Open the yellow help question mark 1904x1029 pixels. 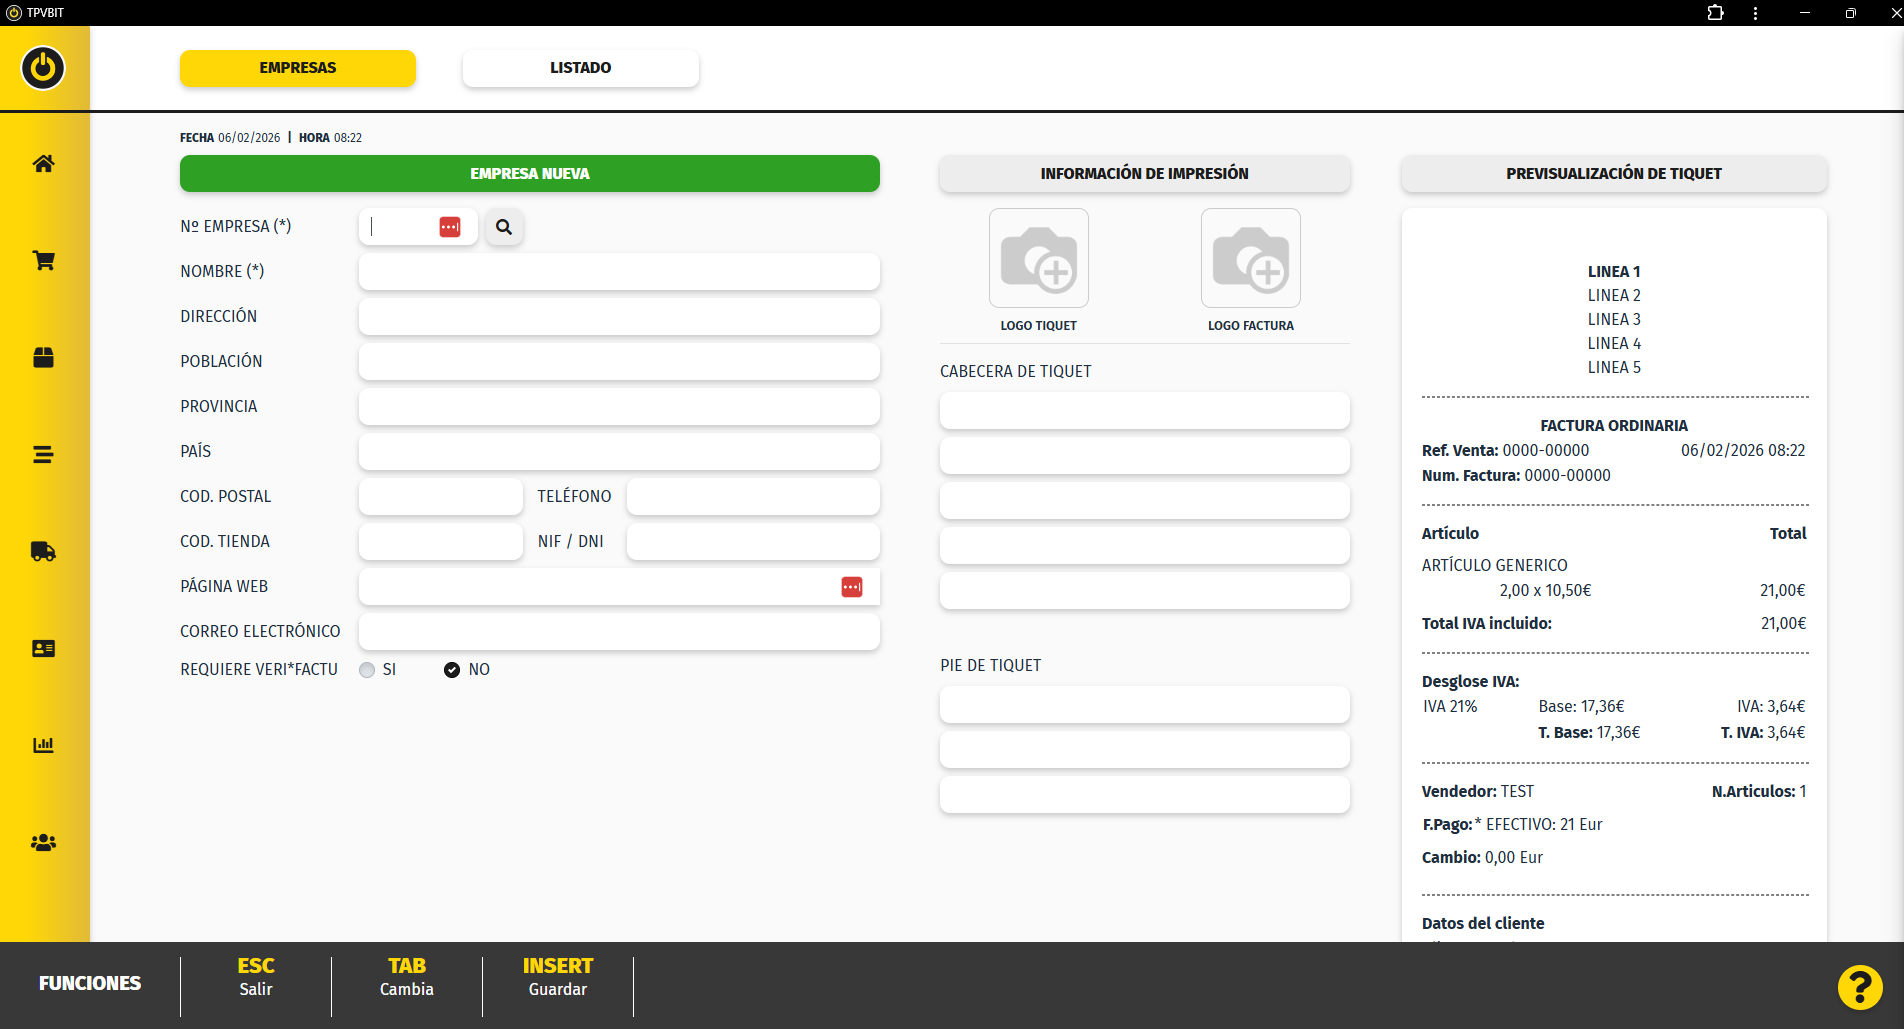click(x=1859, y=987)
